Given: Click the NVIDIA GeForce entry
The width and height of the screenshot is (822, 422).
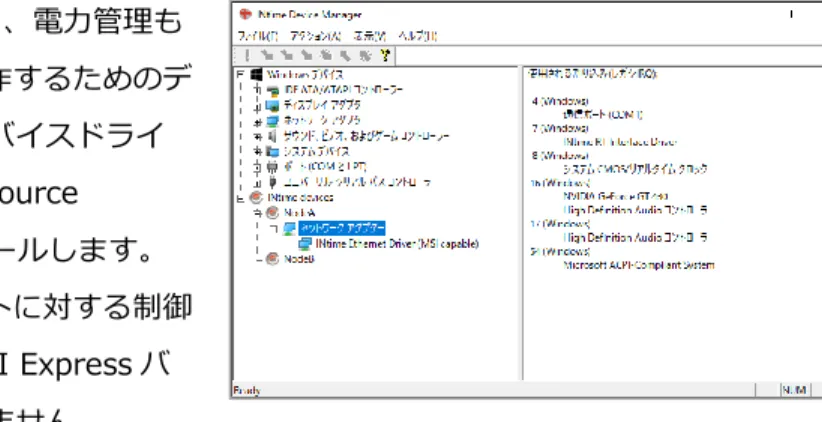Looking at the screenshot, I should coord(615,197).
